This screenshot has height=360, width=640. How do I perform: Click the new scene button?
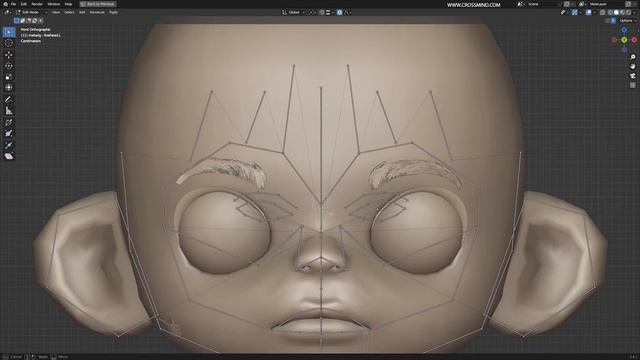tap(567, 4)
